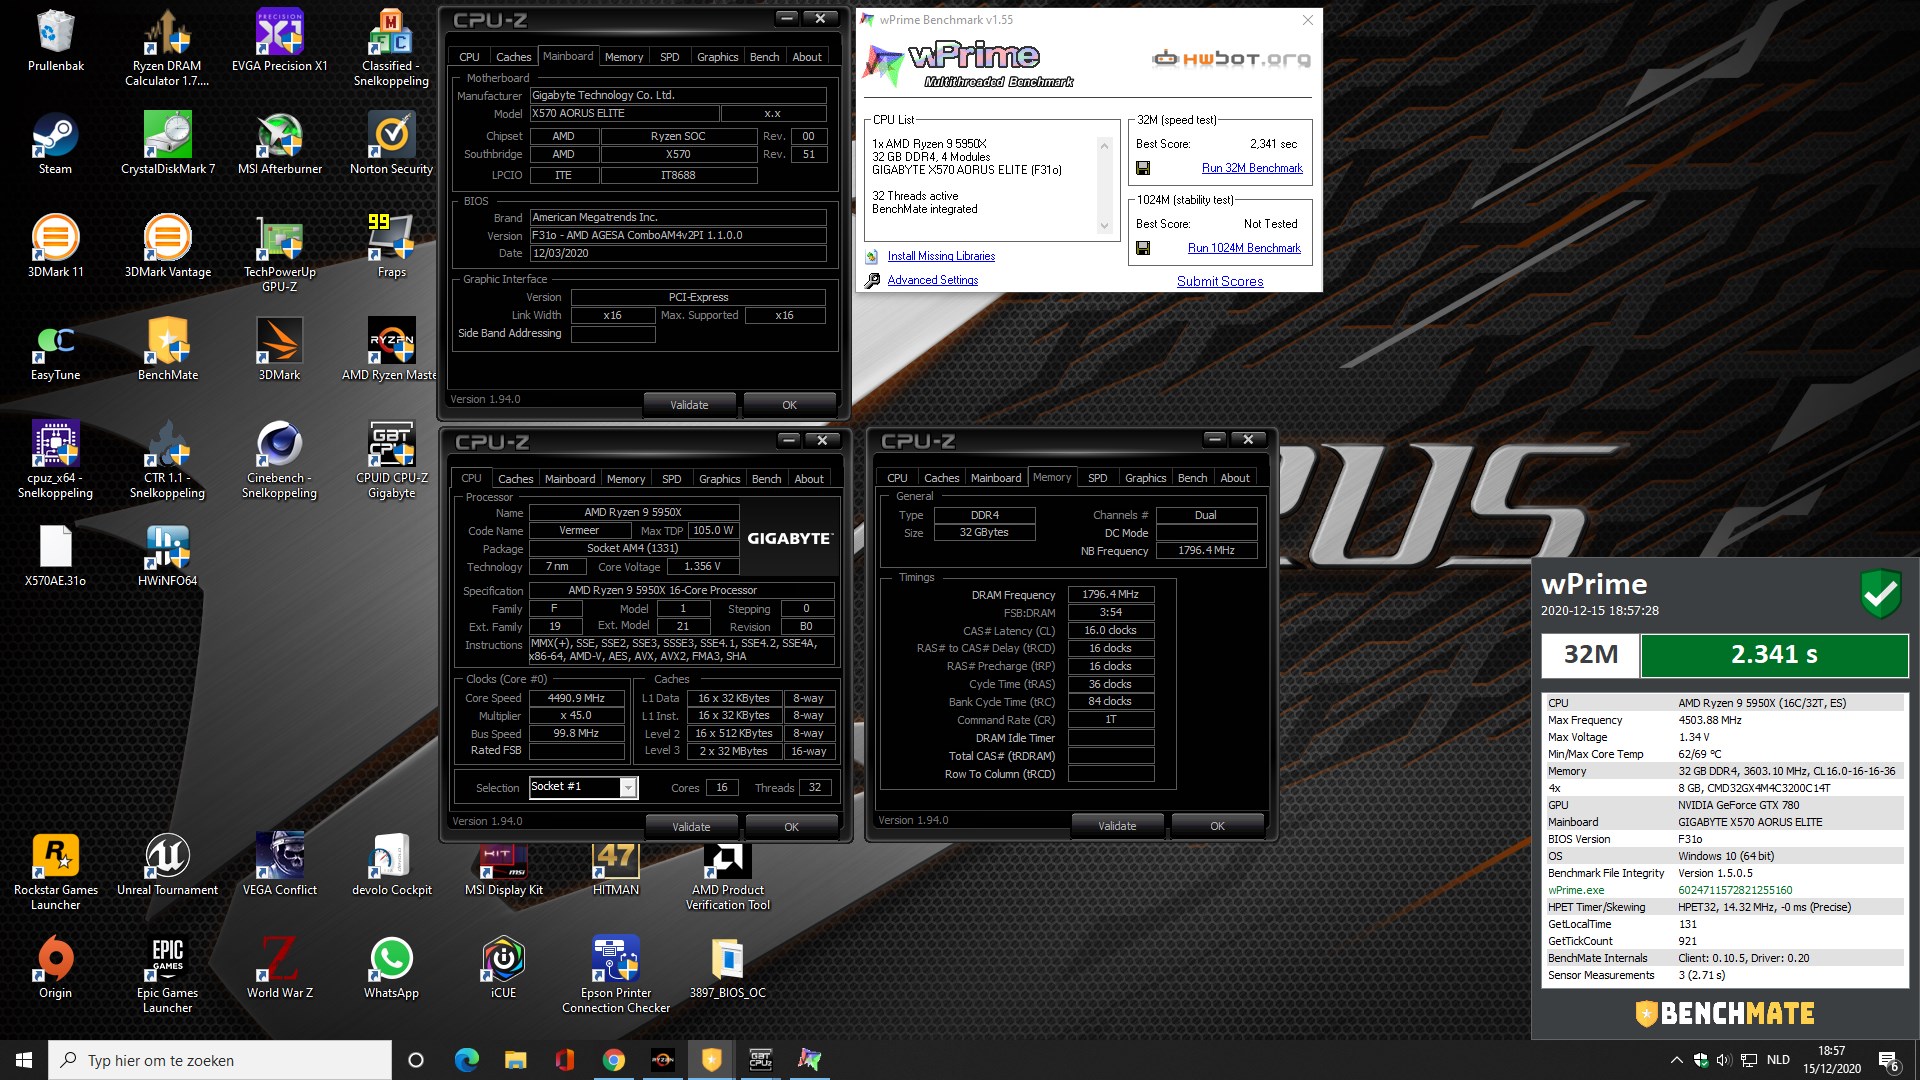Open the Prullenbak recycle bin icon
1920x1080 pixels.
pyautogui.click(x=56, y=41)
